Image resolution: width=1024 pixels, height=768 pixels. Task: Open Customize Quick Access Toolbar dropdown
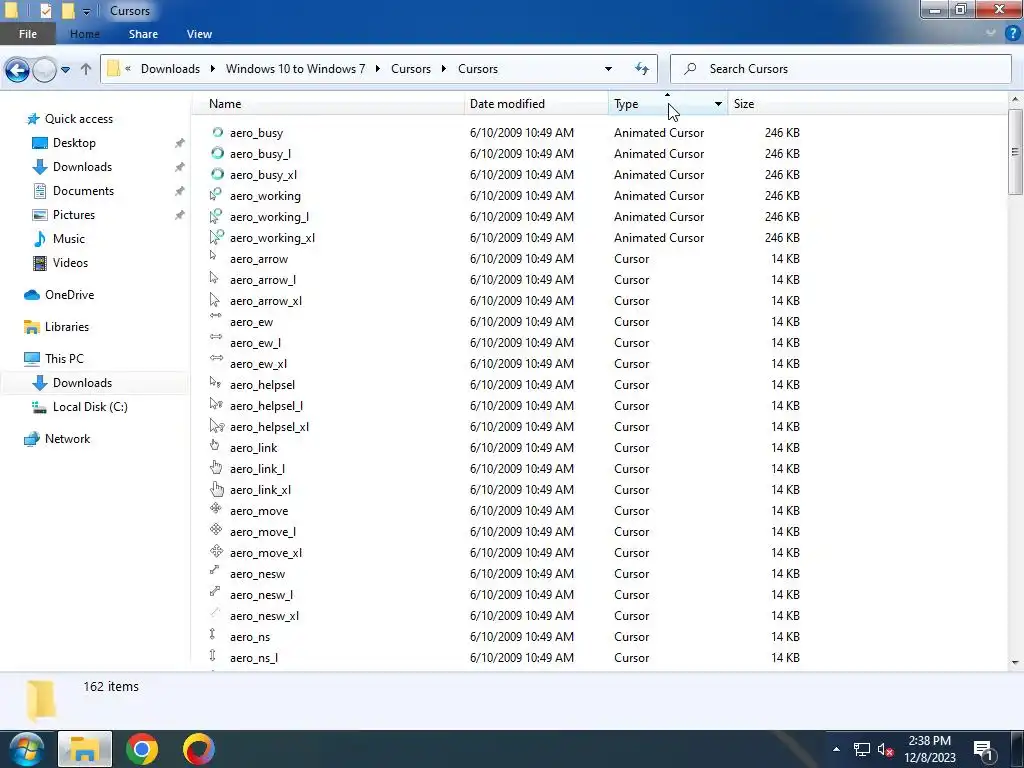tap(86, 11)
